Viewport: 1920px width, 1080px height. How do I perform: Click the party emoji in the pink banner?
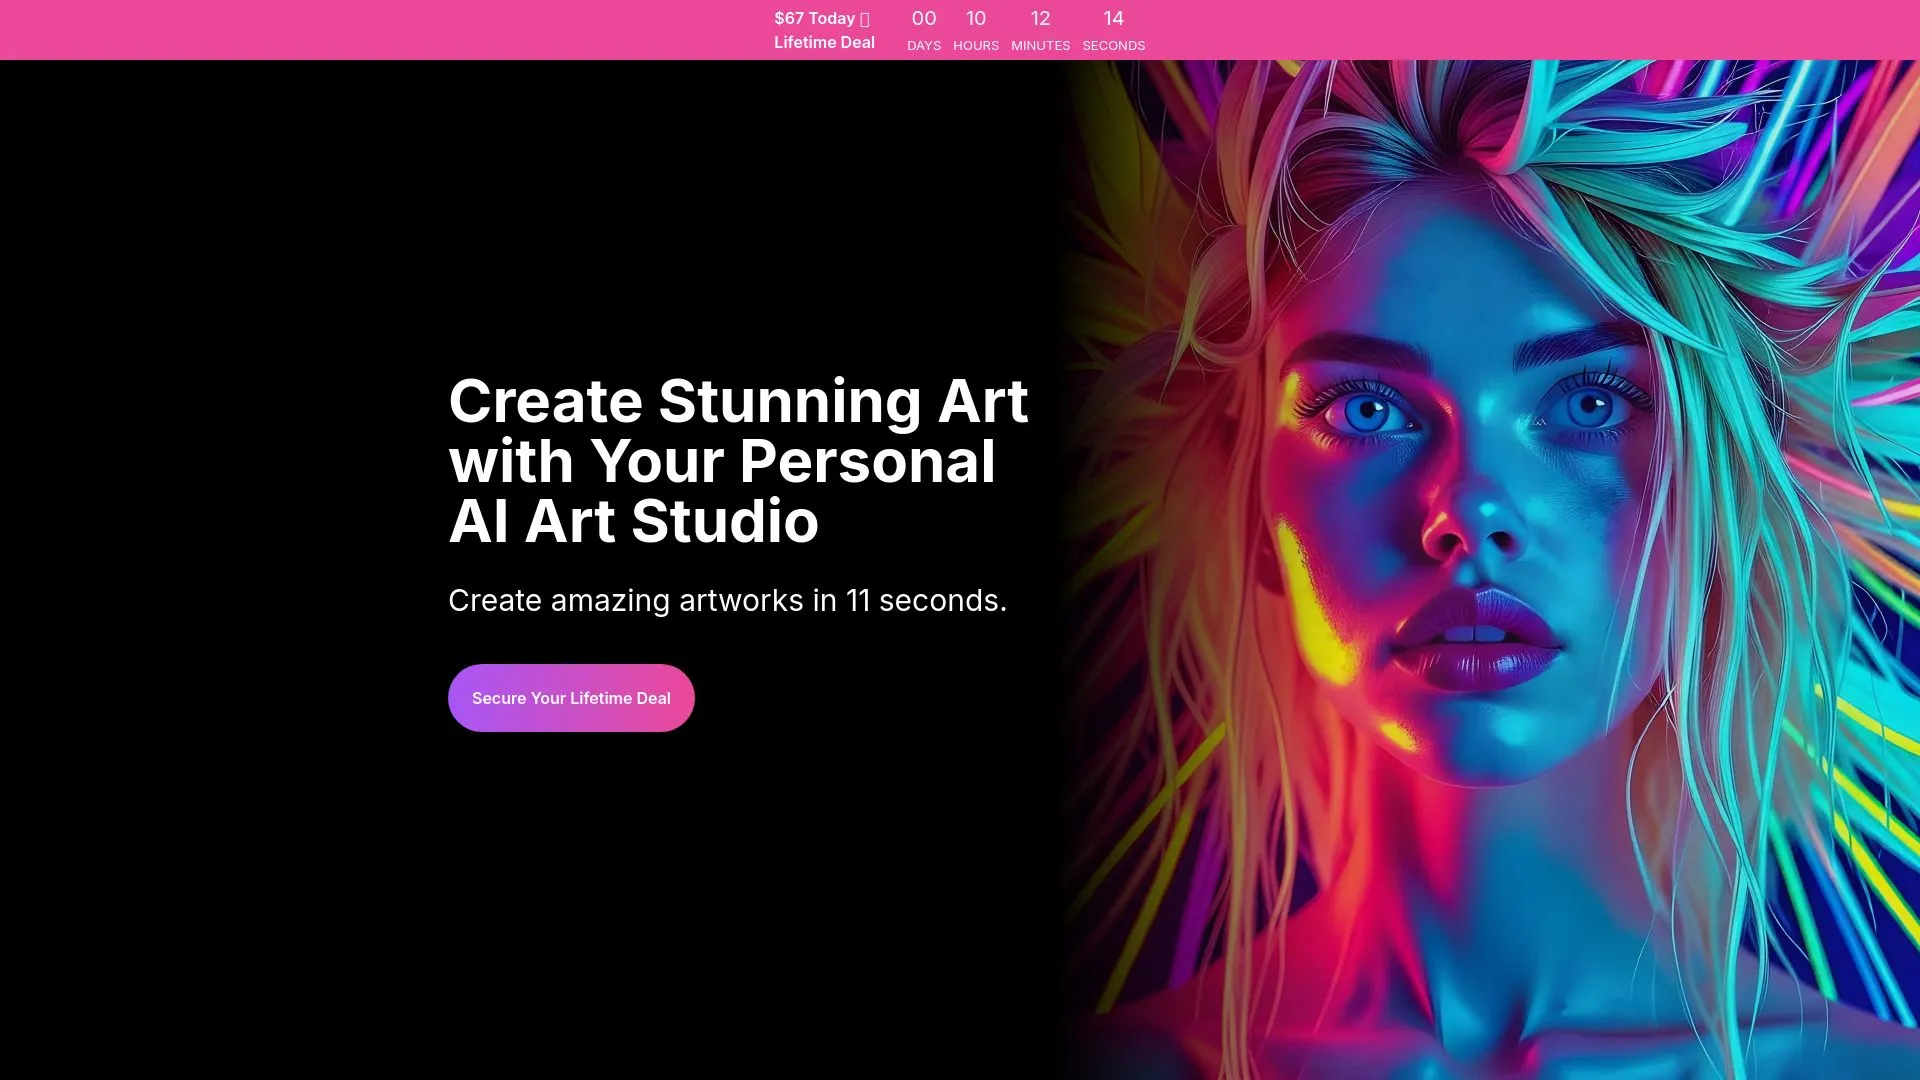tap(865, 18)
